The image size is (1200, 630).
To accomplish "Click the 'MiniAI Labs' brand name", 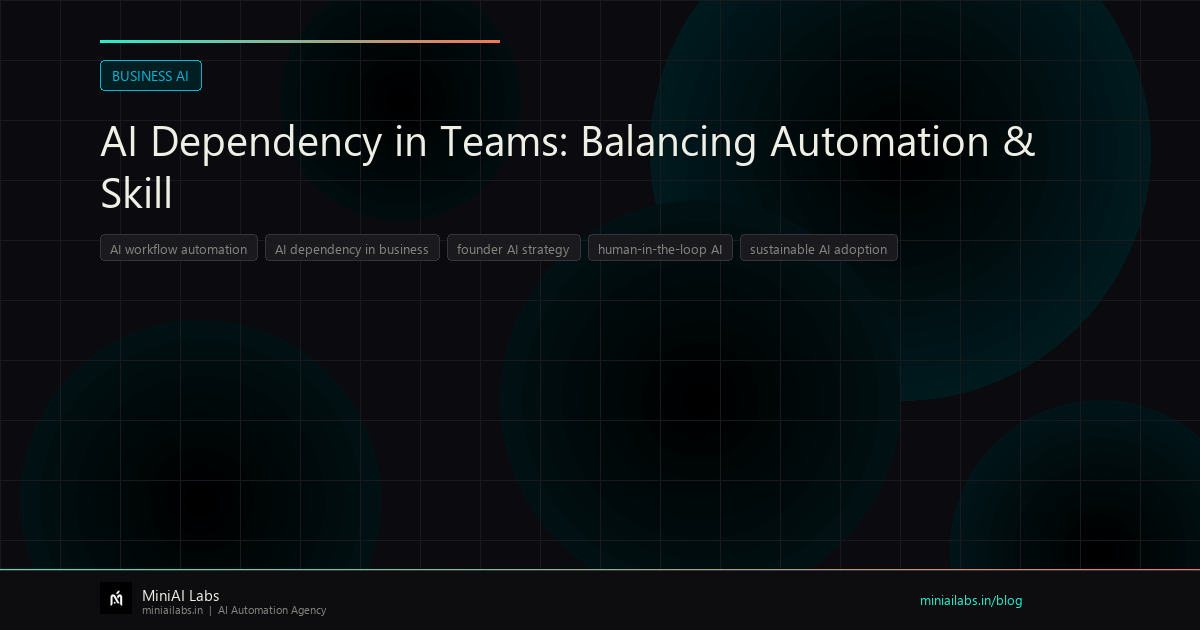I will point(181,596).
